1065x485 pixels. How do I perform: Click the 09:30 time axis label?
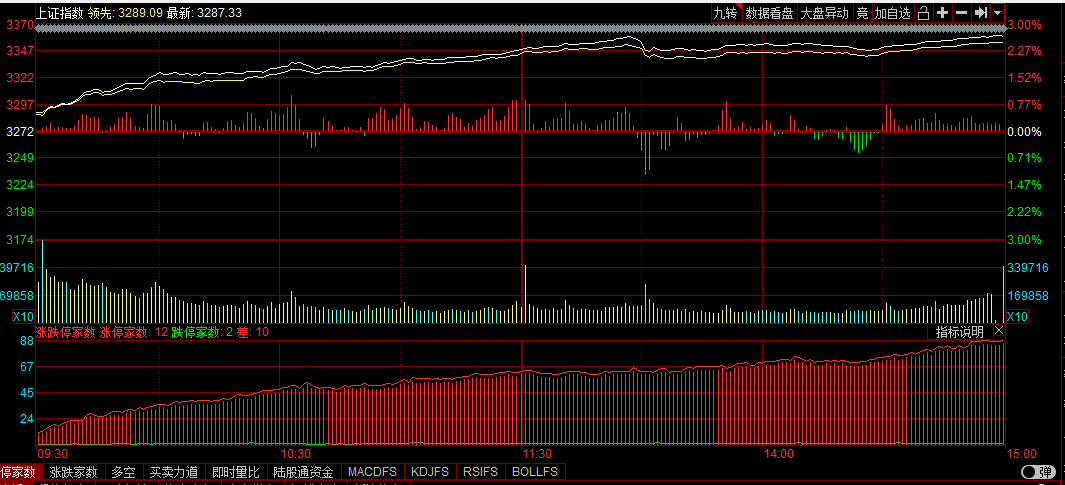tap(52, 453)
